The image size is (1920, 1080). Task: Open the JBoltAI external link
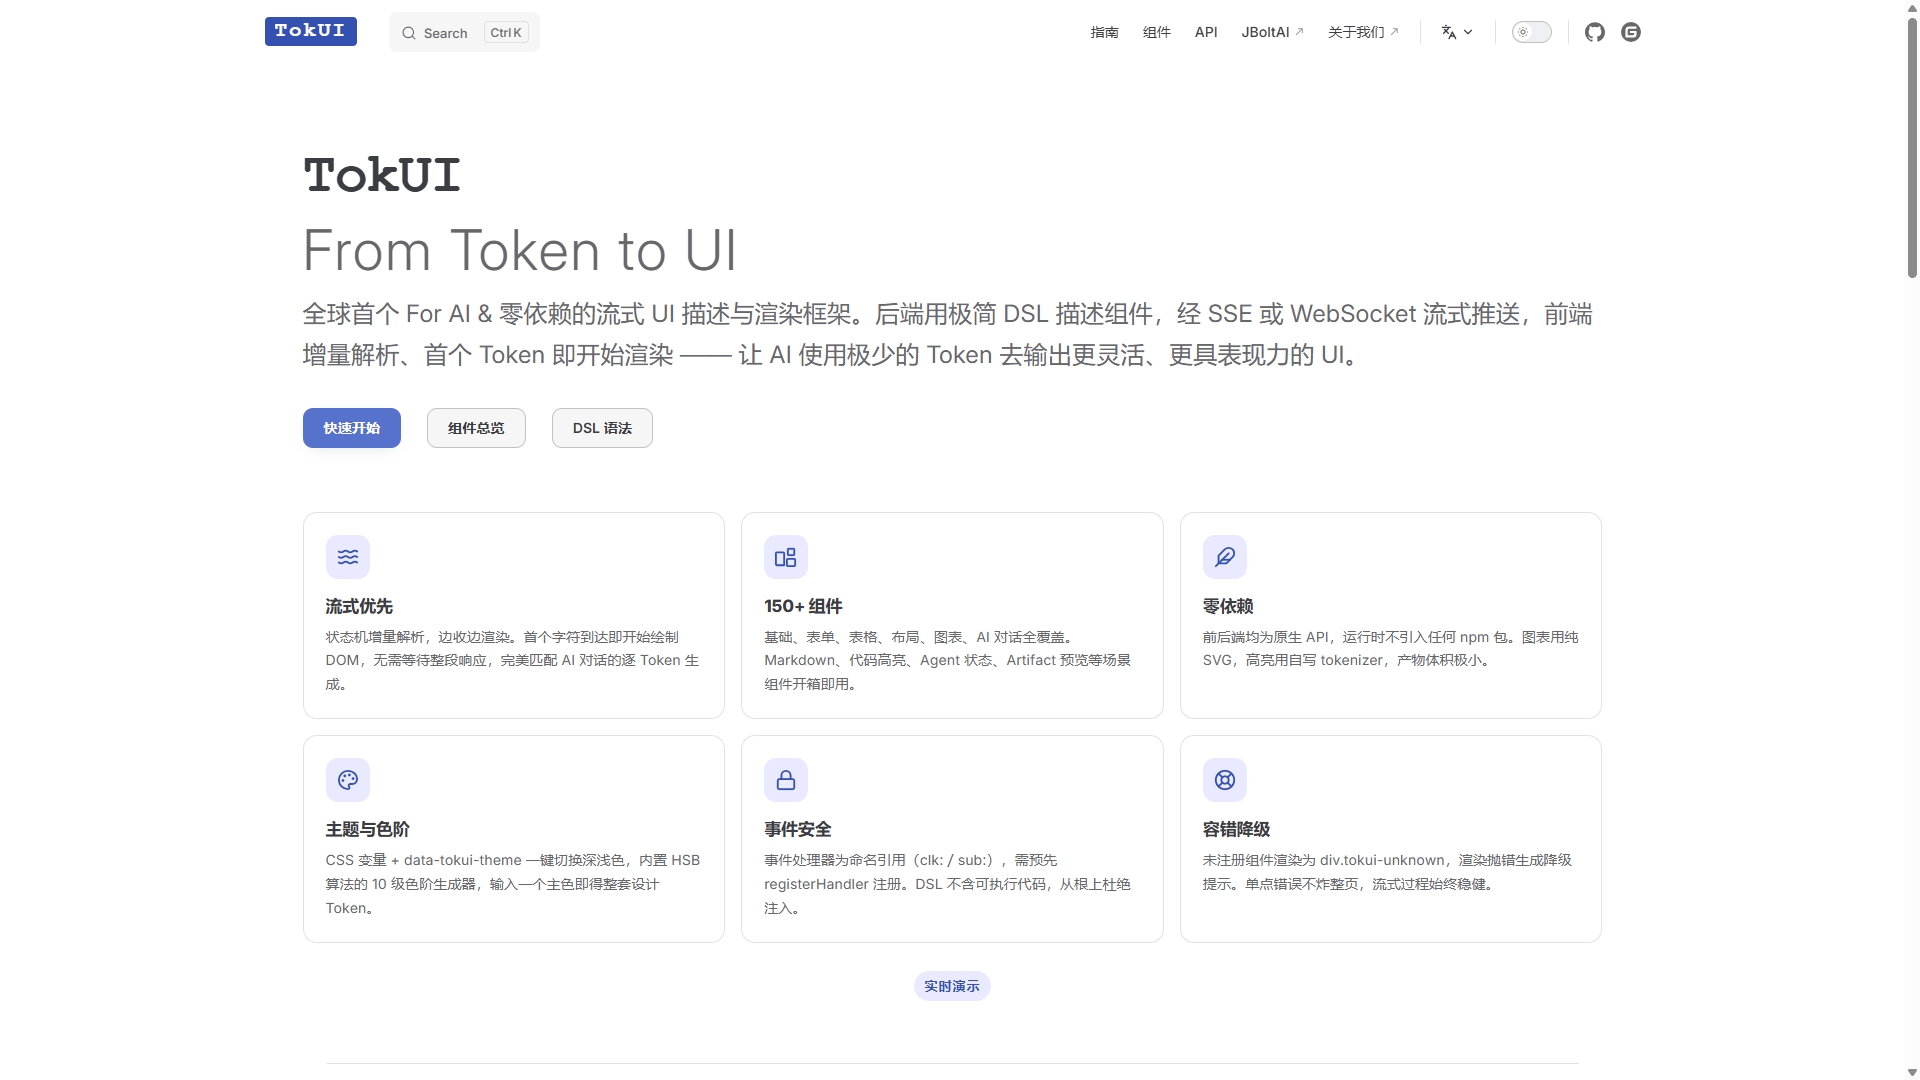pyautogui.click(x=1273, y=32)
